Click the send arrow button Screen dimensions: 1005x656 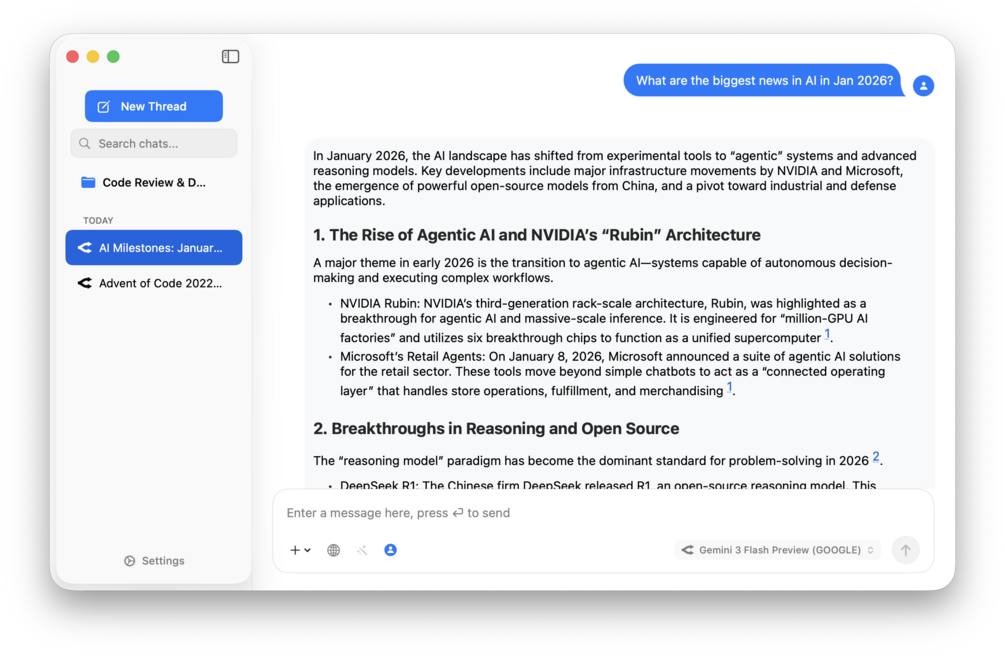tap(906, 550)
